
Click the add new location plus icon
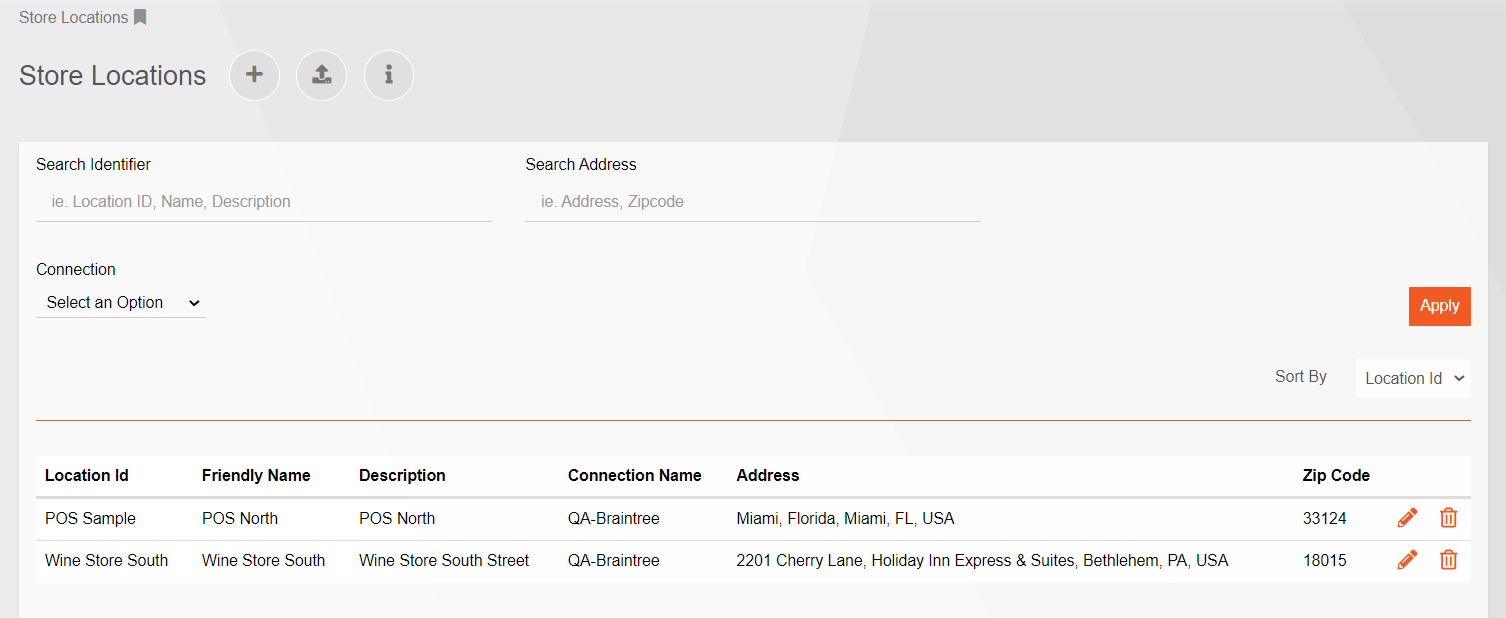pos(254,75)
